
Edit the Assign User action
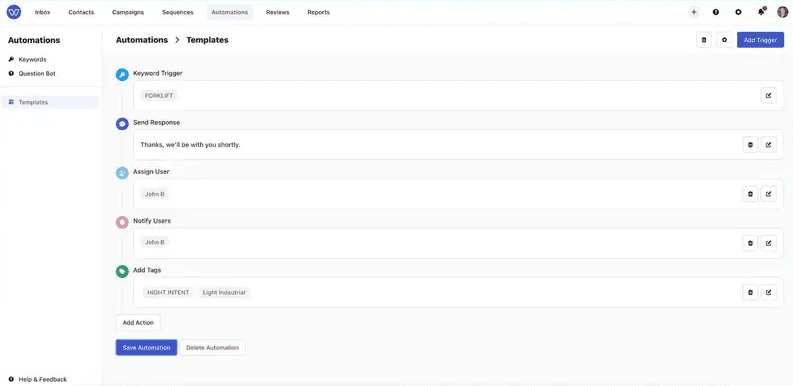point(768,194)
